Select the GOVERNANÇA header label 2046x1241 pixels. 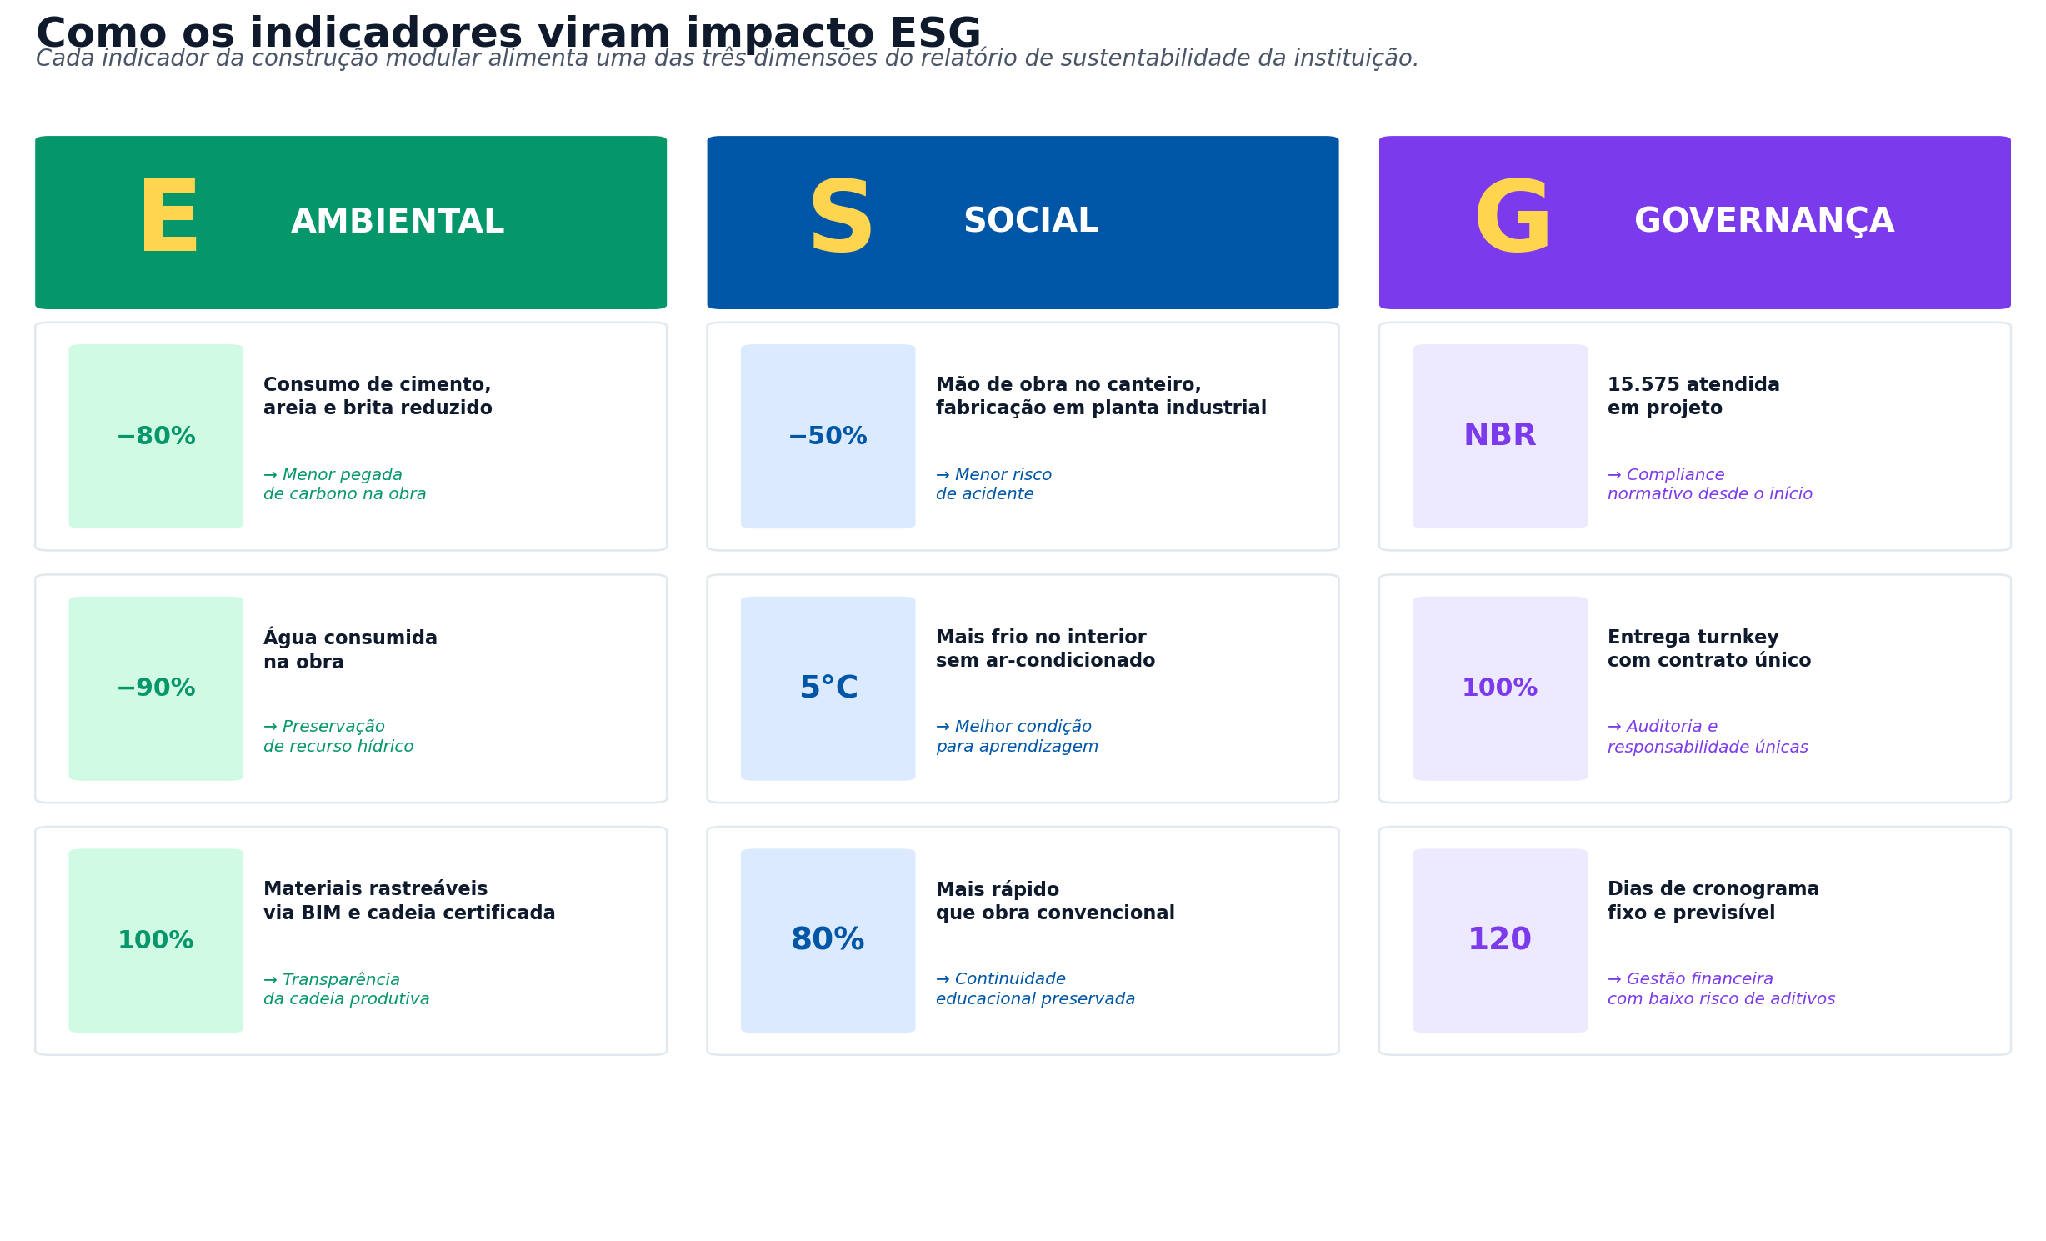click(1764, 221)
